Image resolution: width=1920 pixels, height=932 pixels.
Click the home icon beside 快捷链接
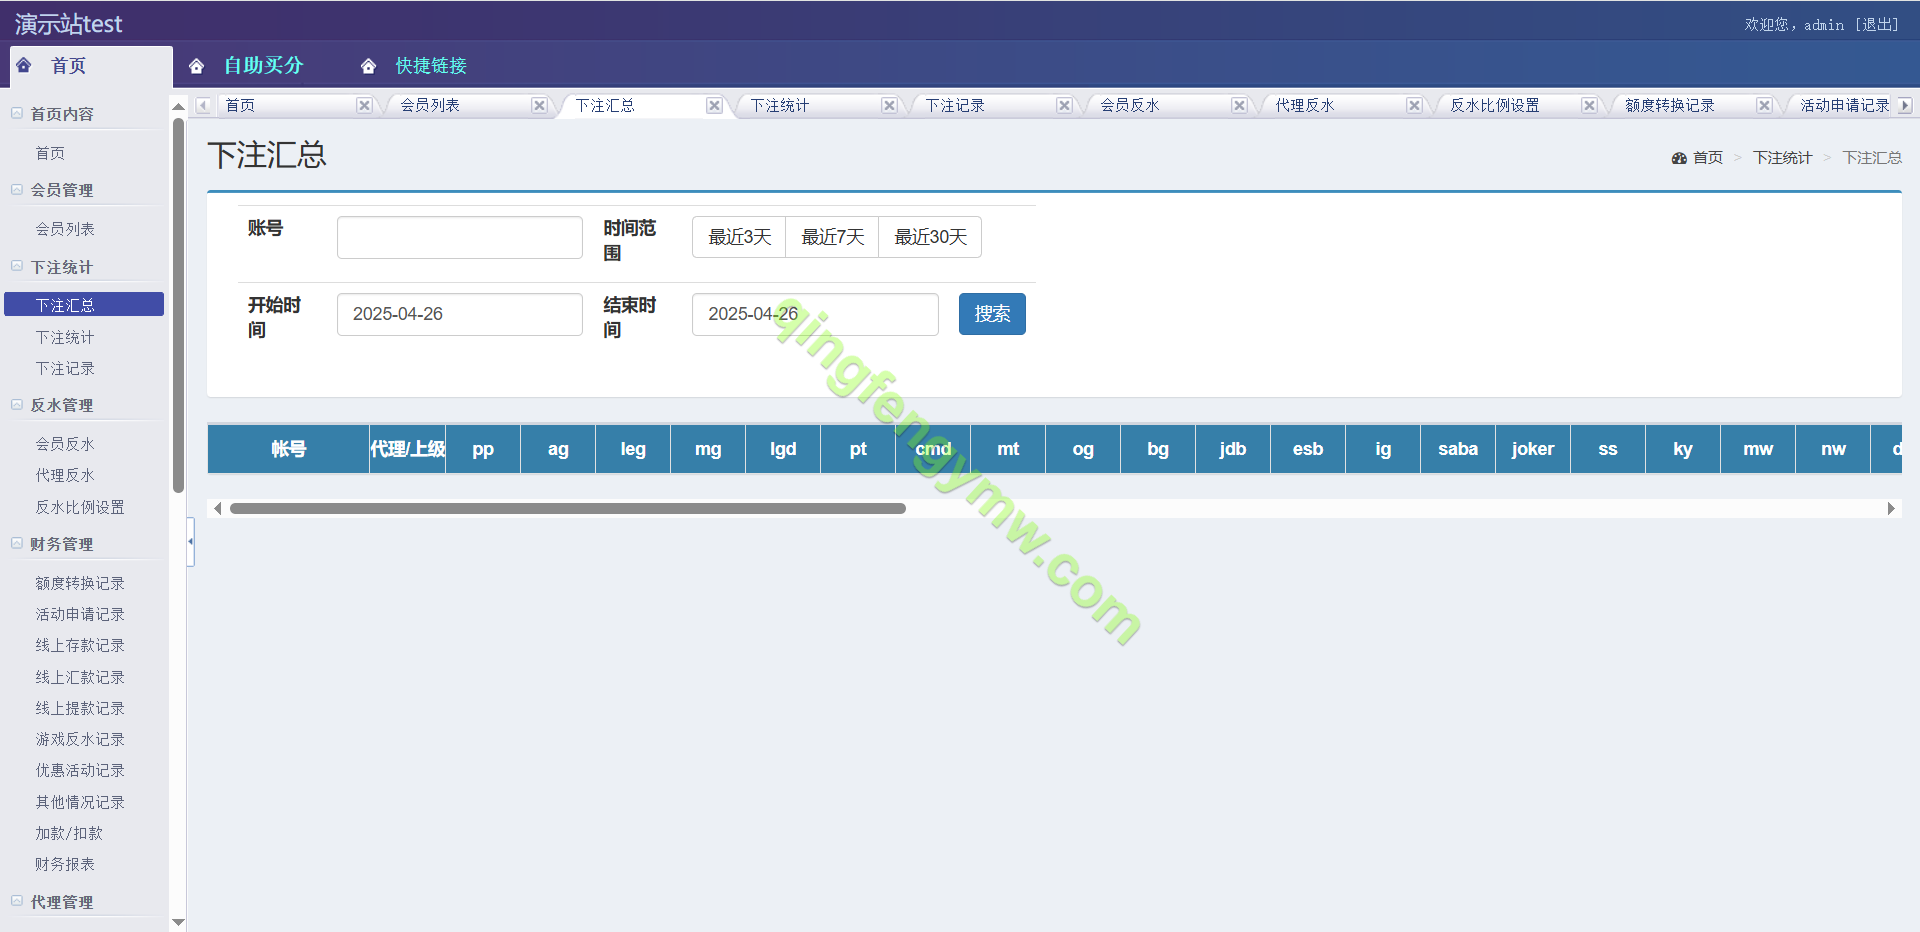pyautogui.click(x=368, y=66)
